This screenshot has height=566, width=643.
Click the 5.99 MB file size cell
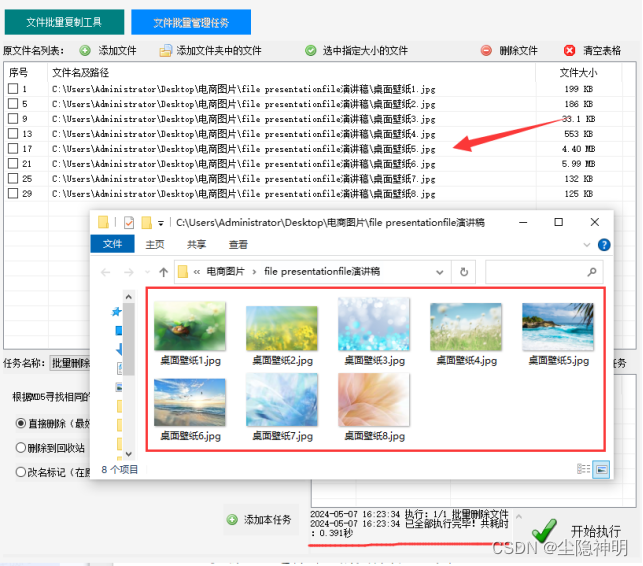pyautogui.click(x=578, y=164)
